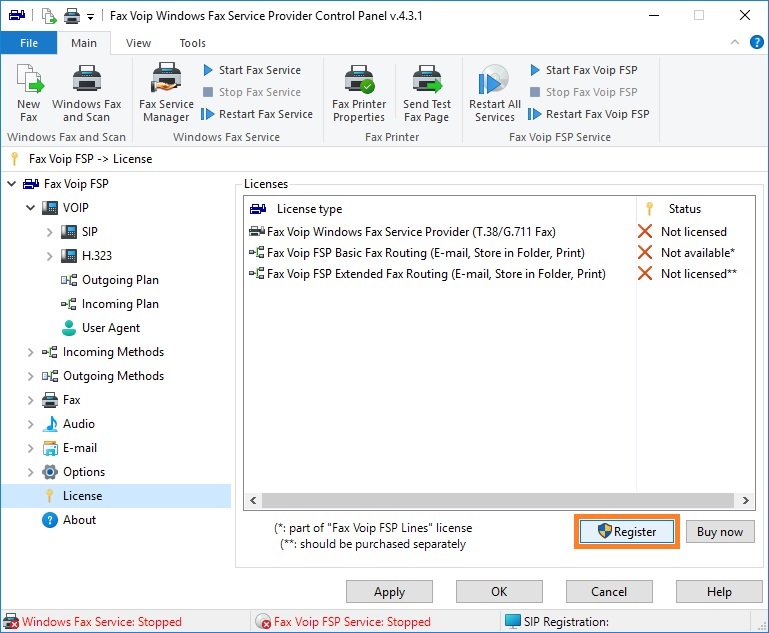The height and width of the screenshot is (633, 769).
Task: Click the Cancel button
Action: coord(609,592)
